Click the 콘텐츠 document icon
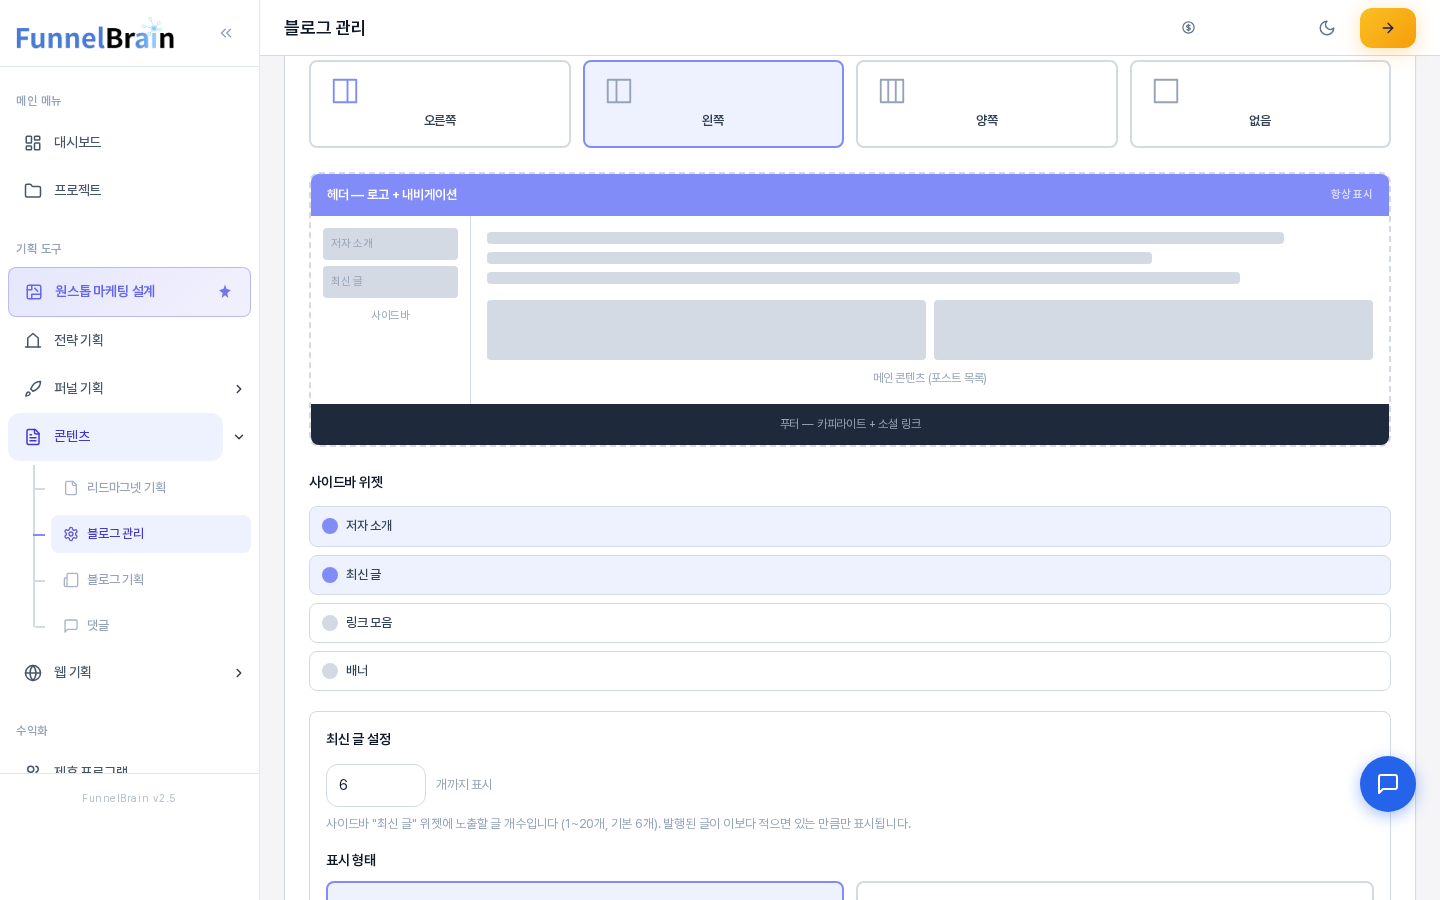Viewport: 1440px width, 900px height. (33, 437)
